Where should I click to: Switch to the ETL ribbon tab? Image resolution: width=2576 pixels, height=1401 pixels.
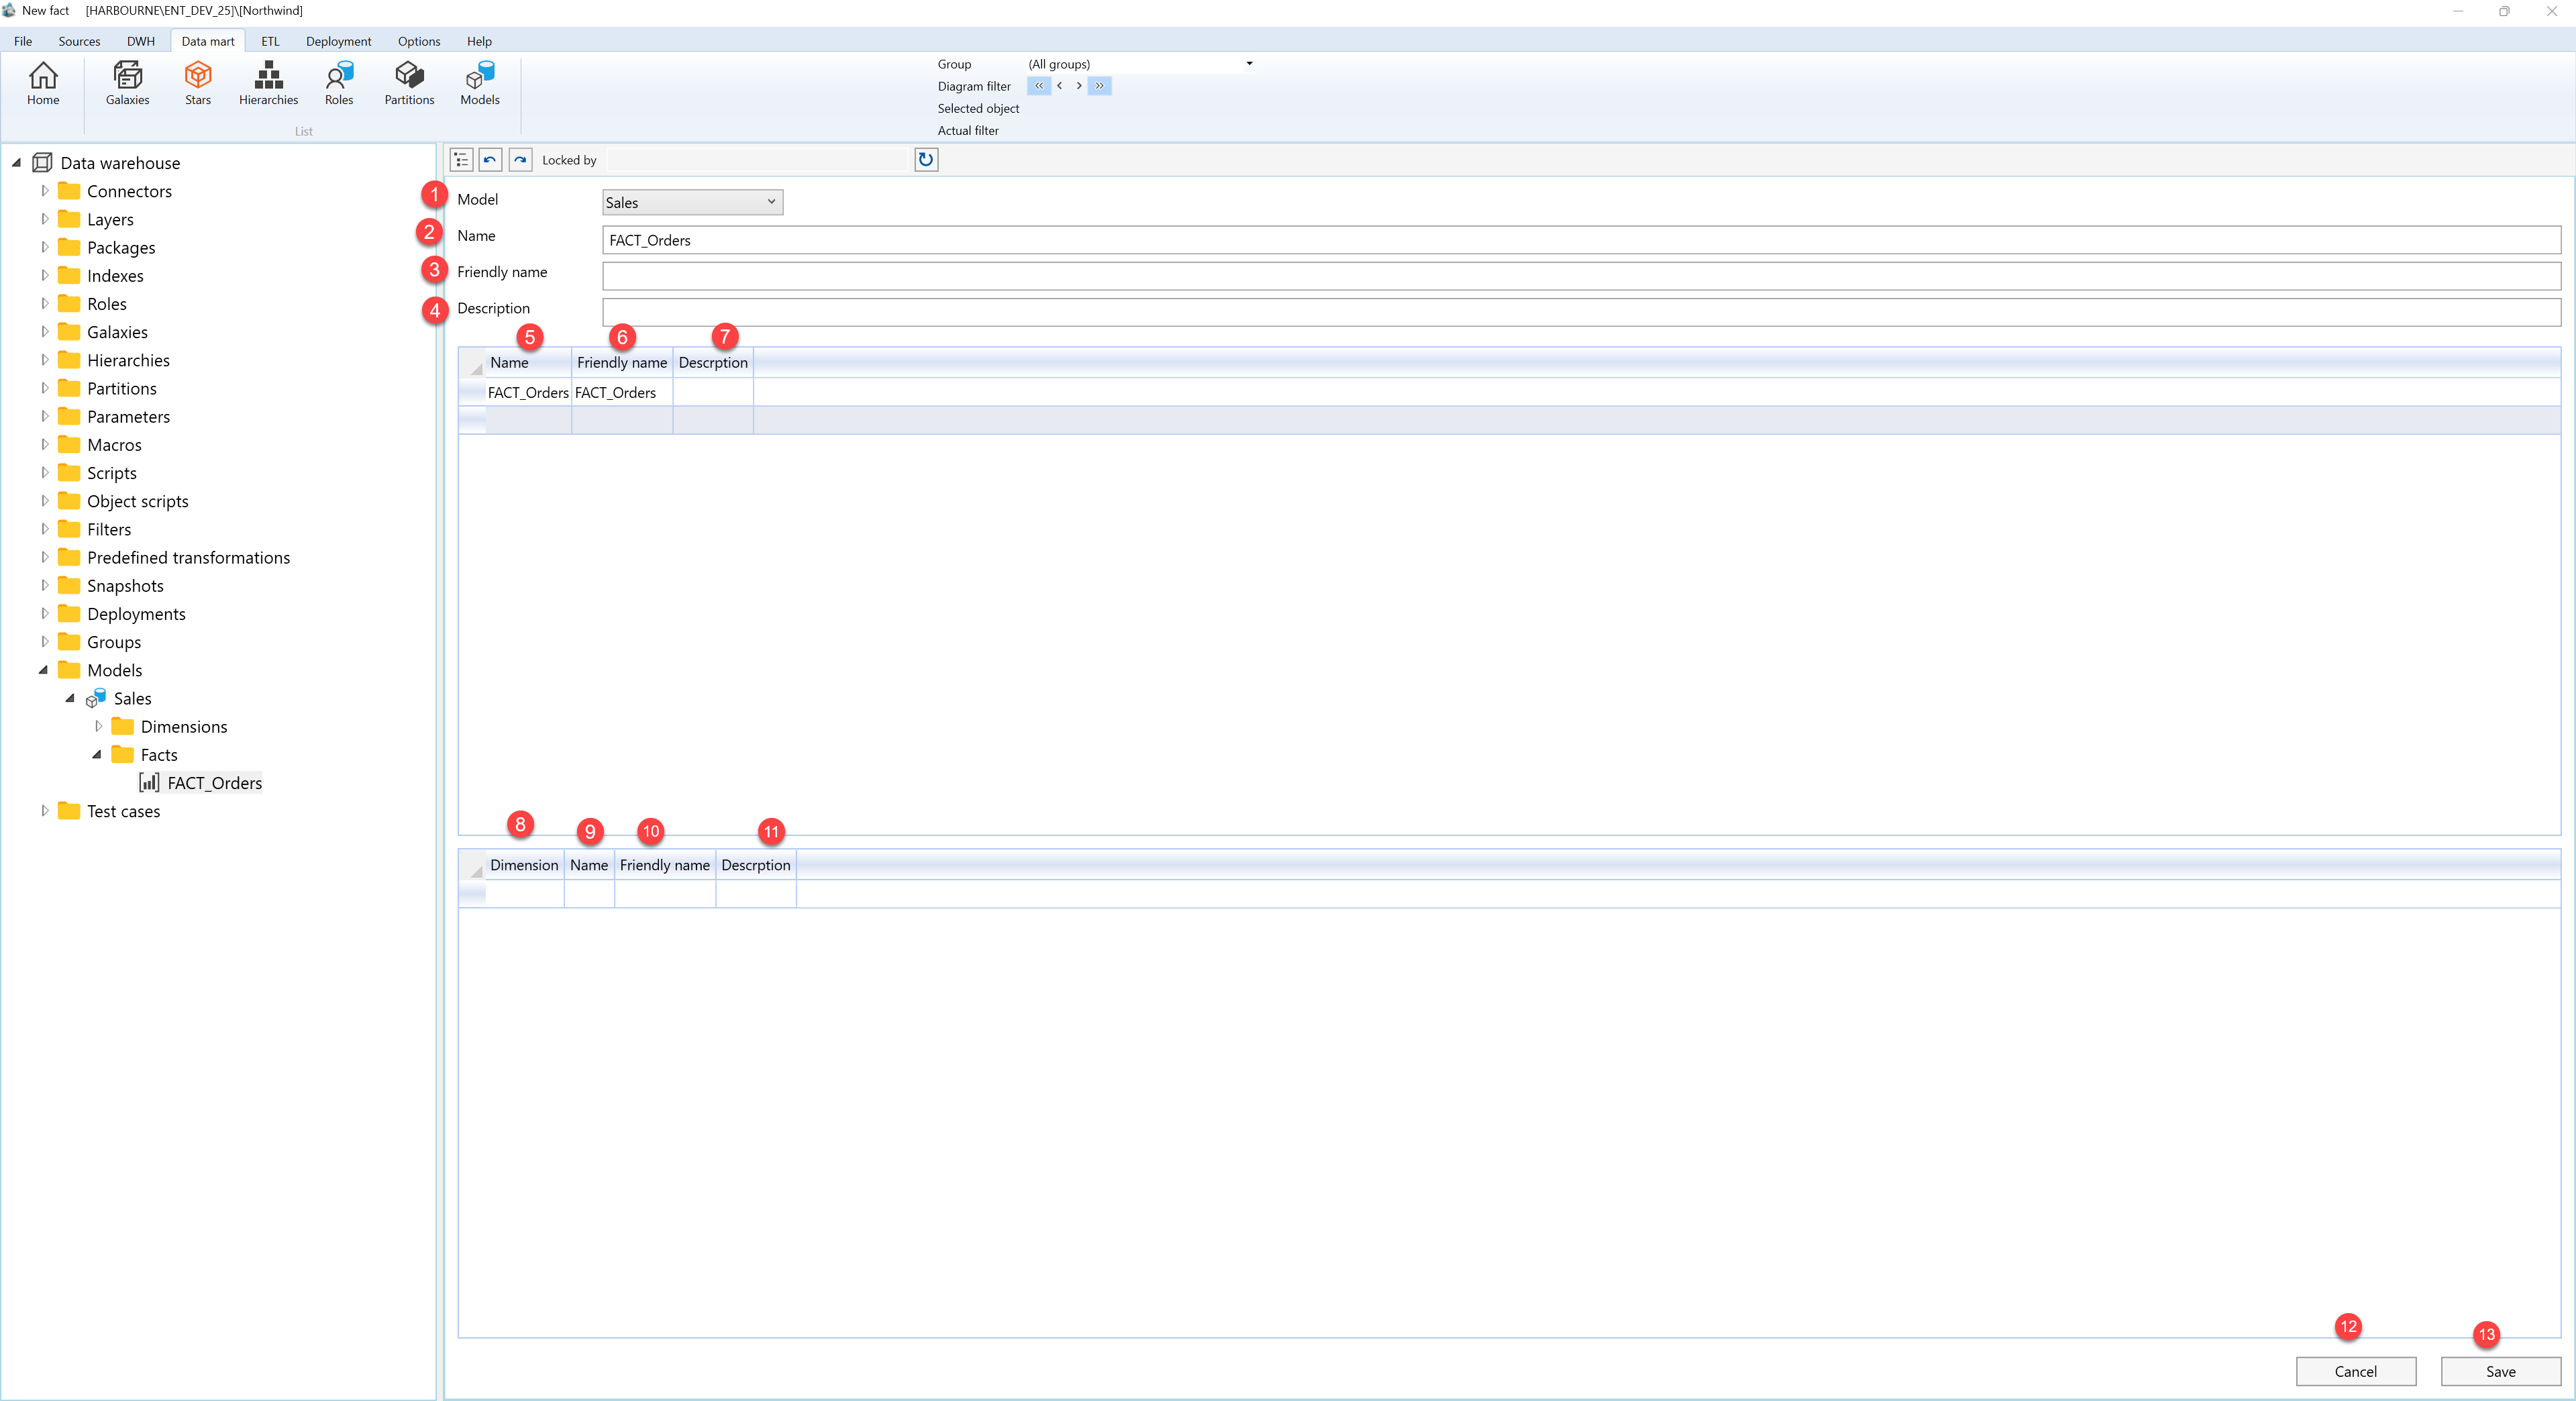point(270,41)
